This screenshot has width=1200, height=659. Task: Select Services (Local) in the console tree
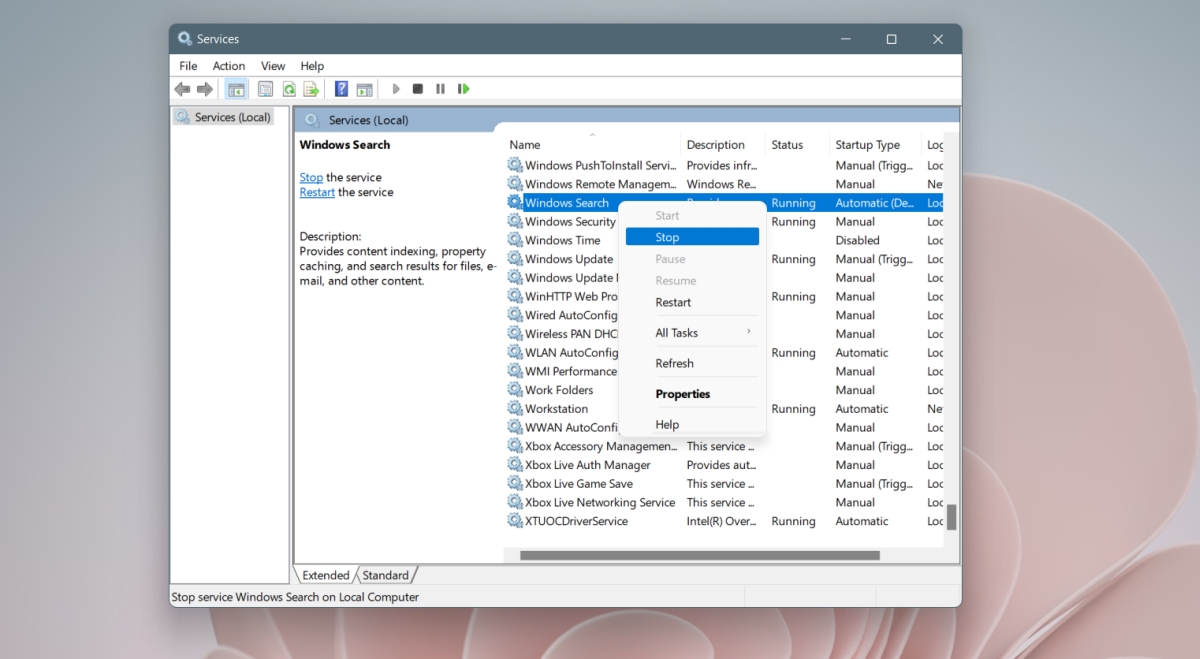[232, 117]
